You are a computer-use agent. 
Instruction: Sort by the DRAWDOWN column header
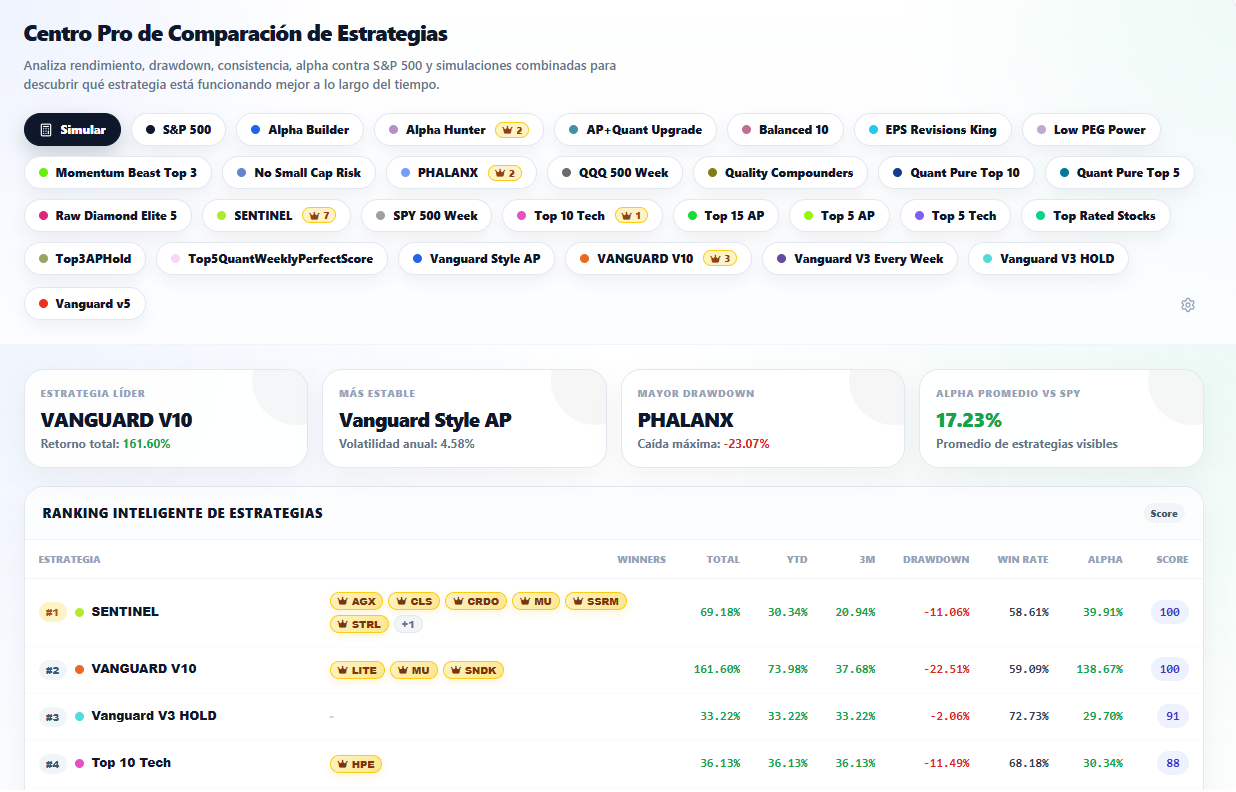(x=936, y=559)
